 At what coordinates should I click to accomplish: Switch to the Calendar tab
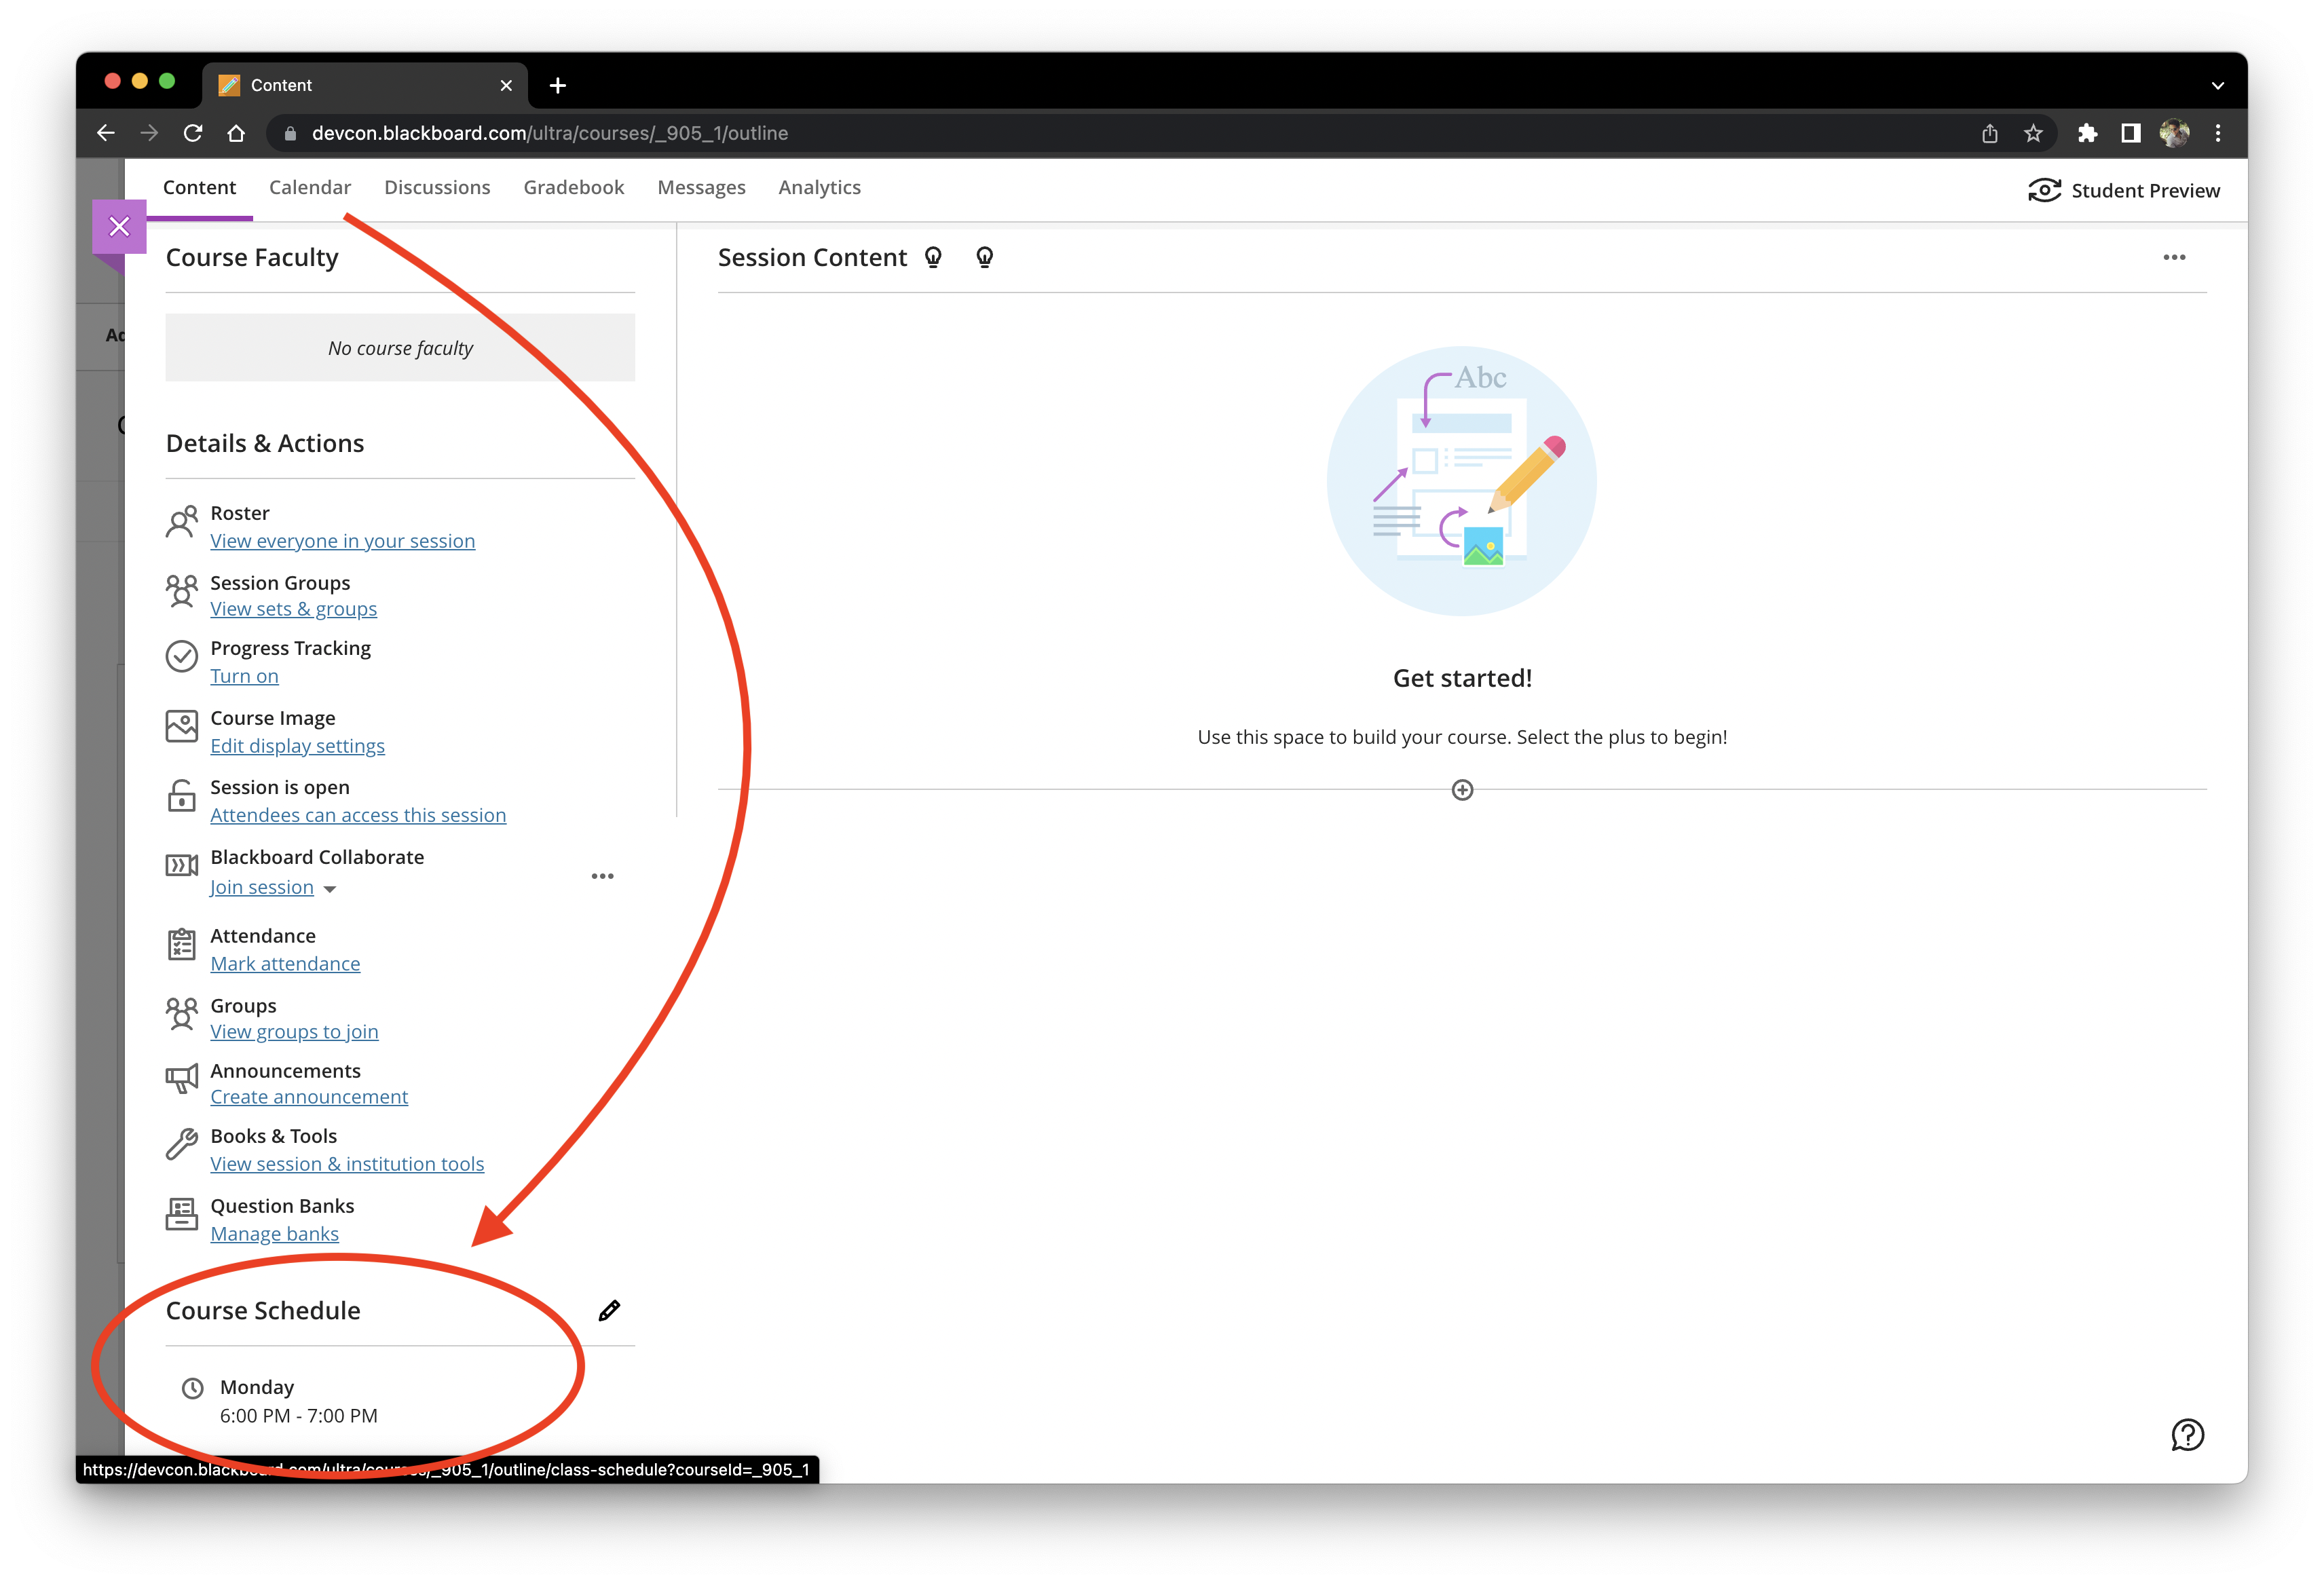tap(310, 188)
